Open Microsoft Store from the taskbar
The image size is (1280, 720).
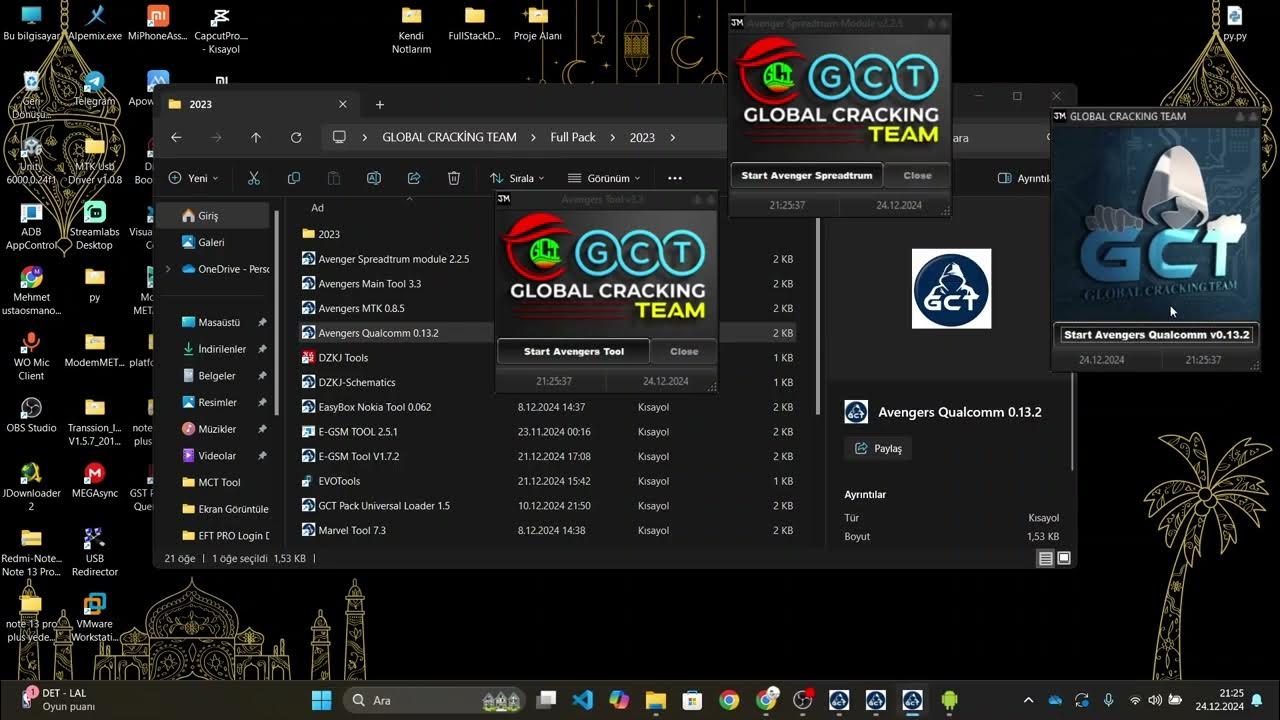[692, 700]
